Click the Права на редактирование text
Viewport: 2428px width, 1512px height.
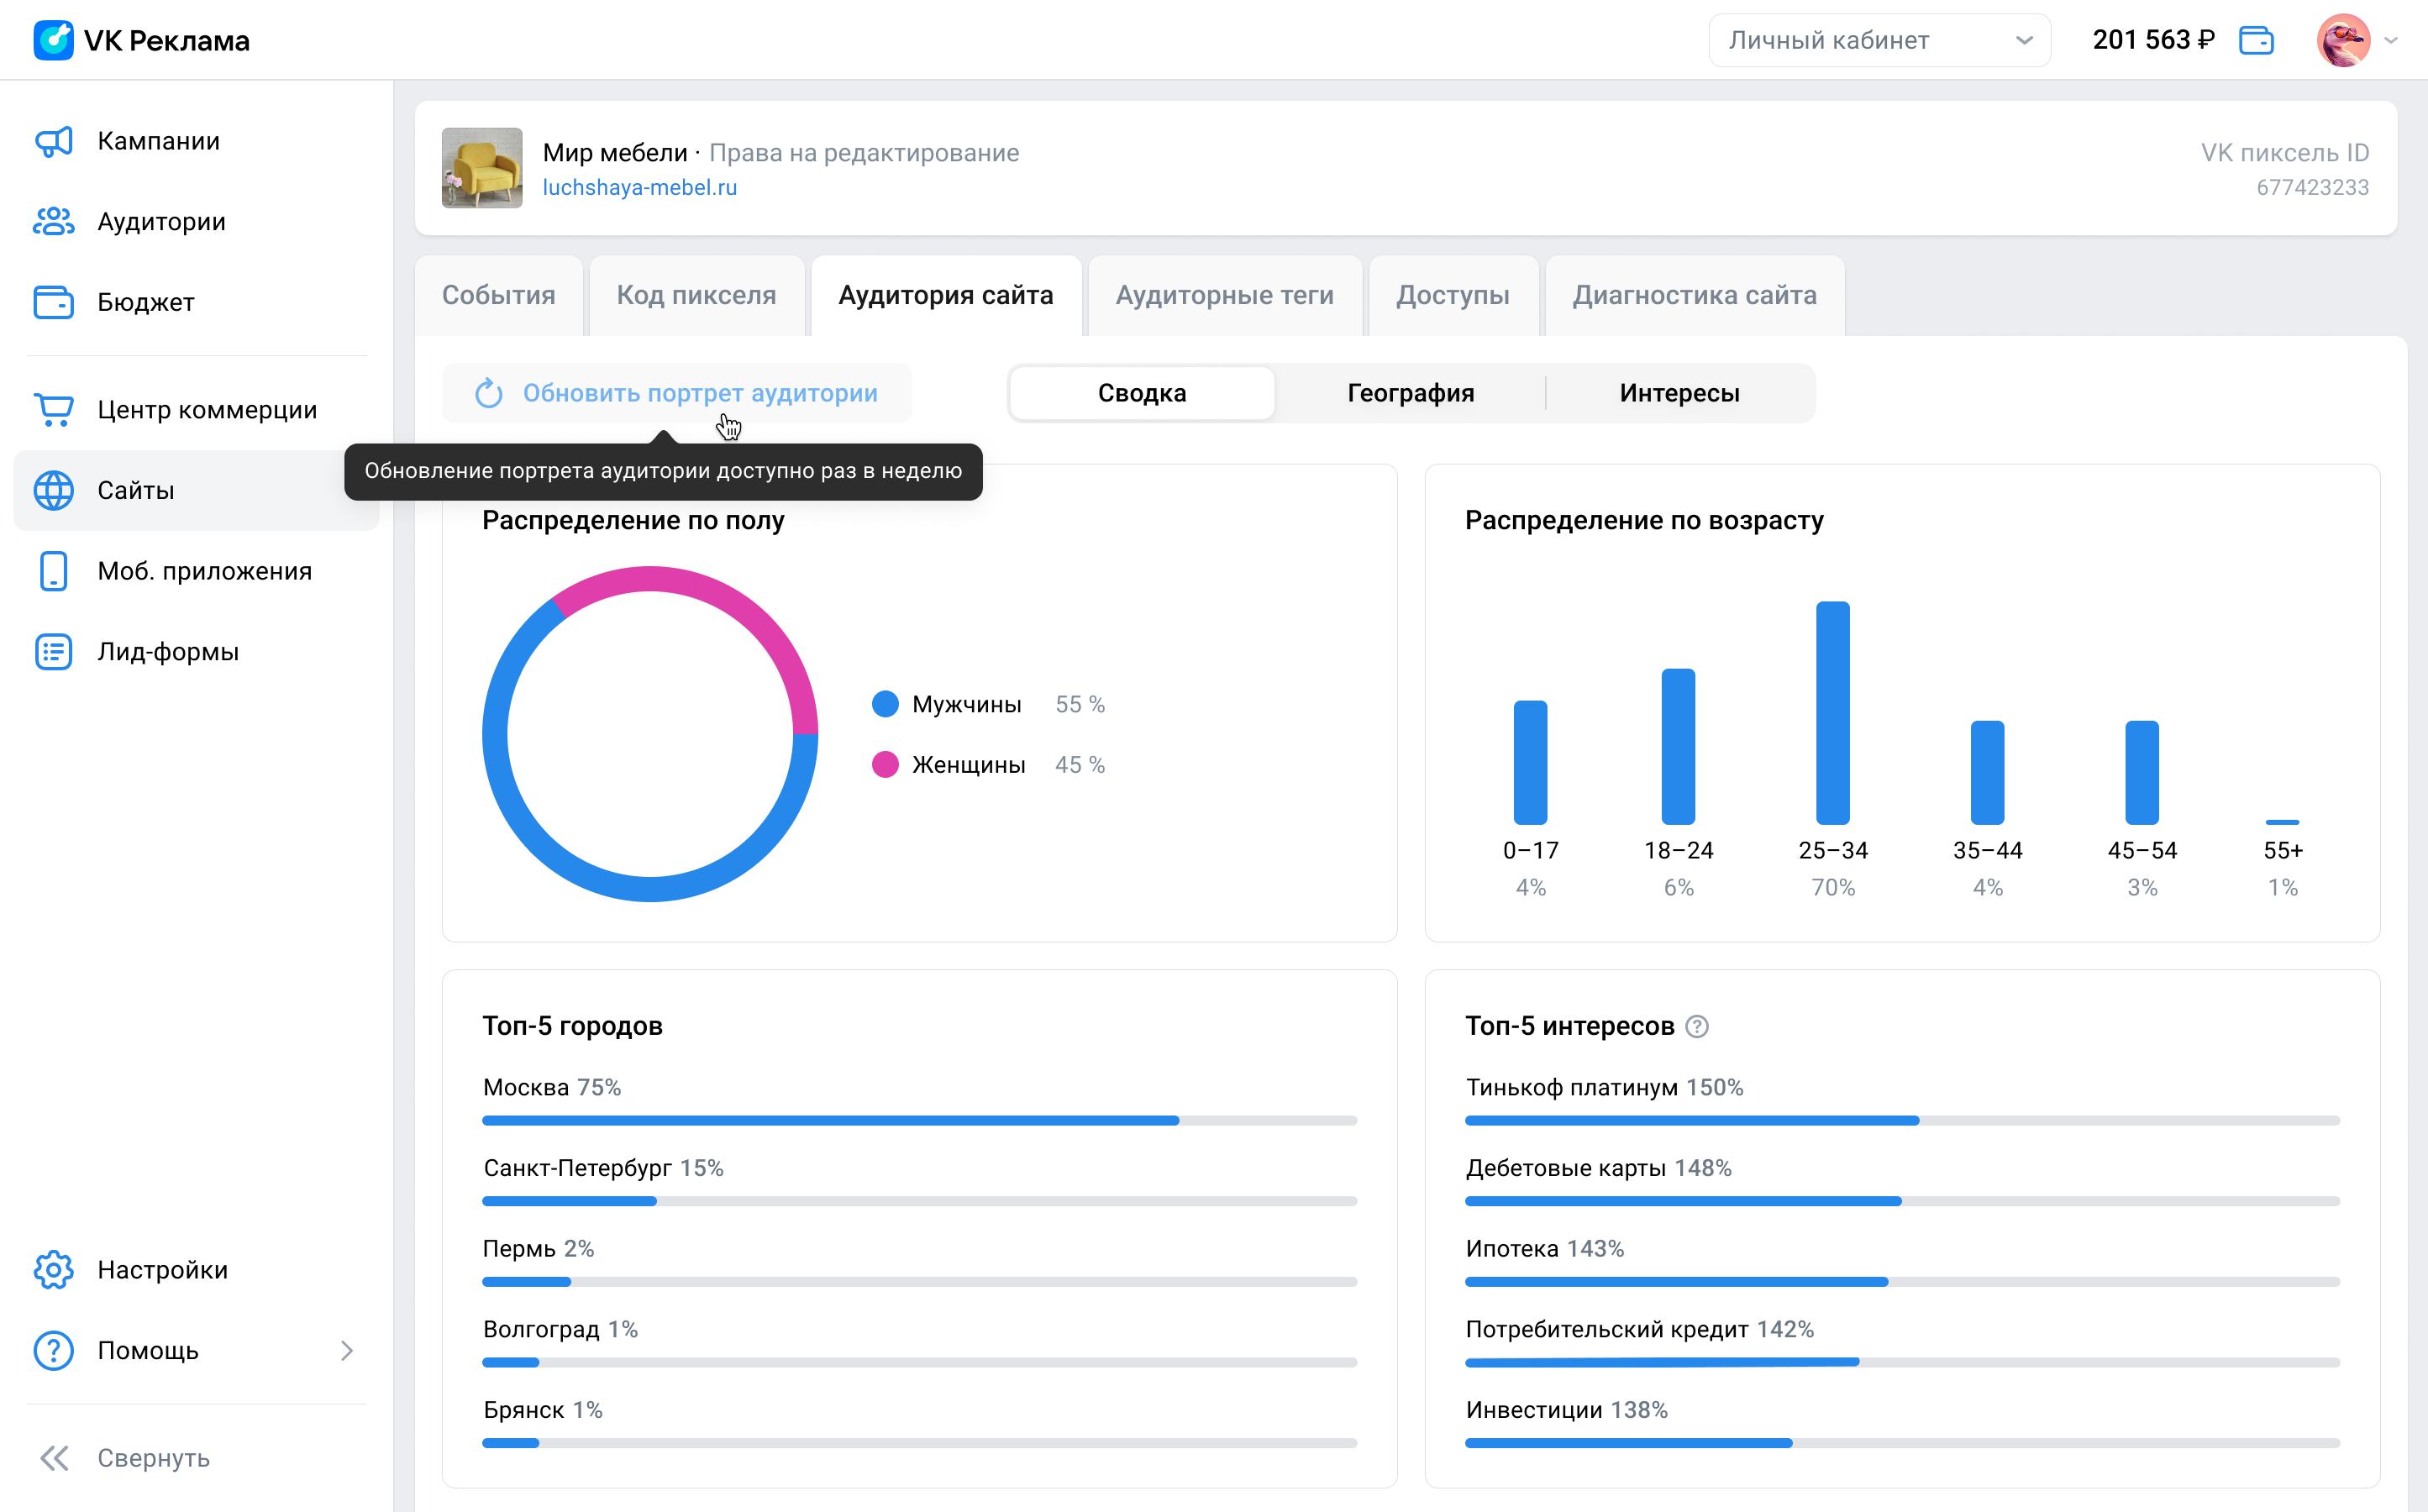[864, 153]
